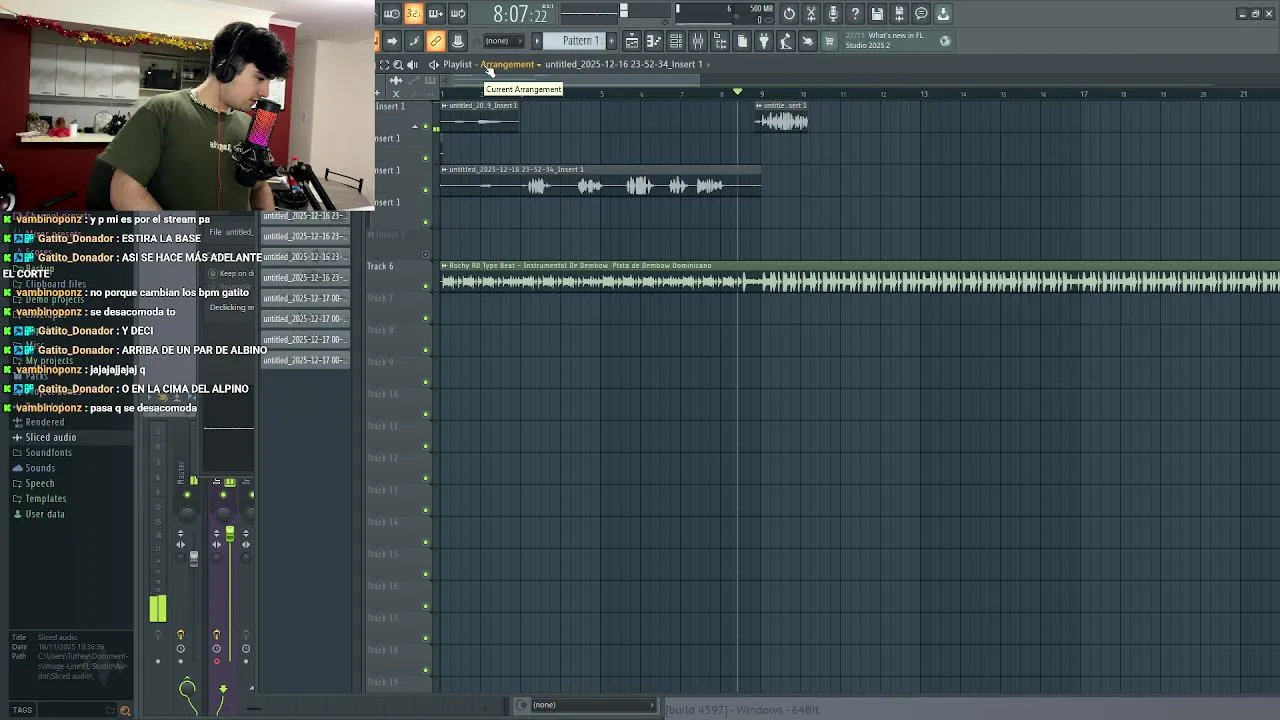This screenshot has width=1280, height=720.
Task: Click the Playlist title label
Action: [457, 64]
